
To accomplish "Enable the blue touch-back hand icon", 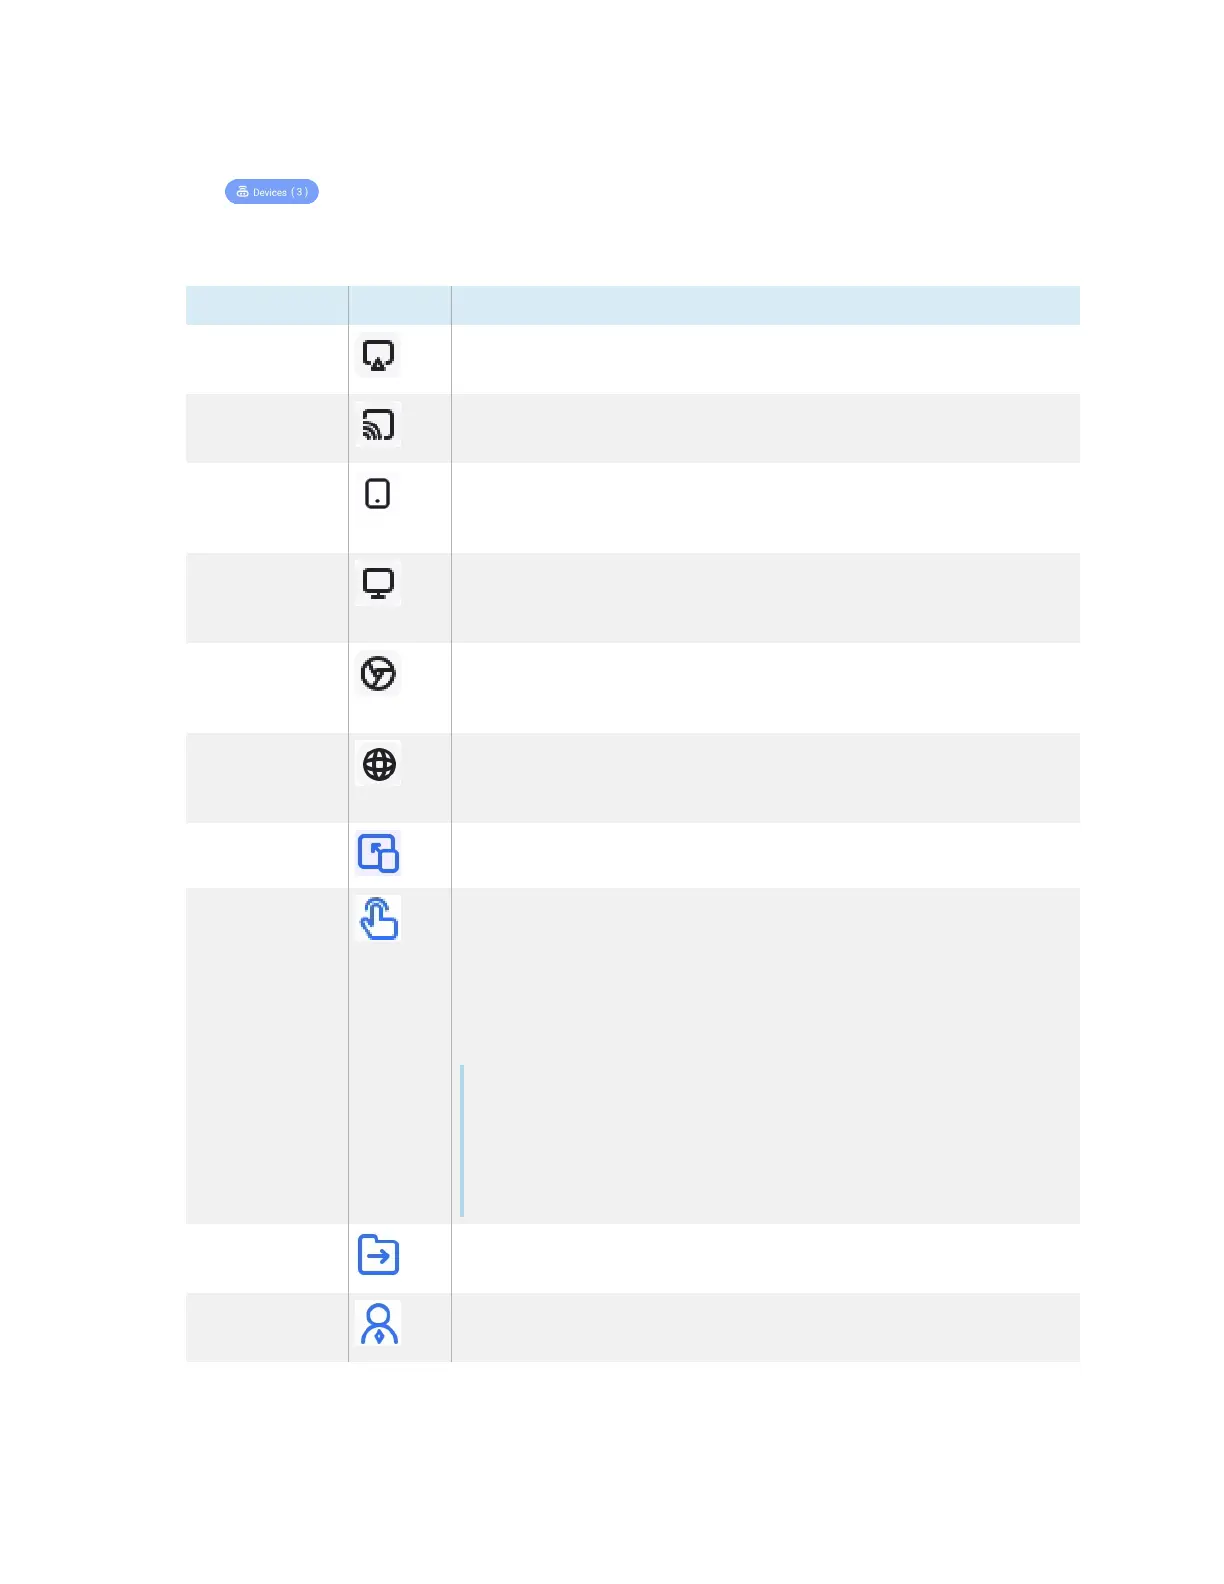I will [378, 919].
